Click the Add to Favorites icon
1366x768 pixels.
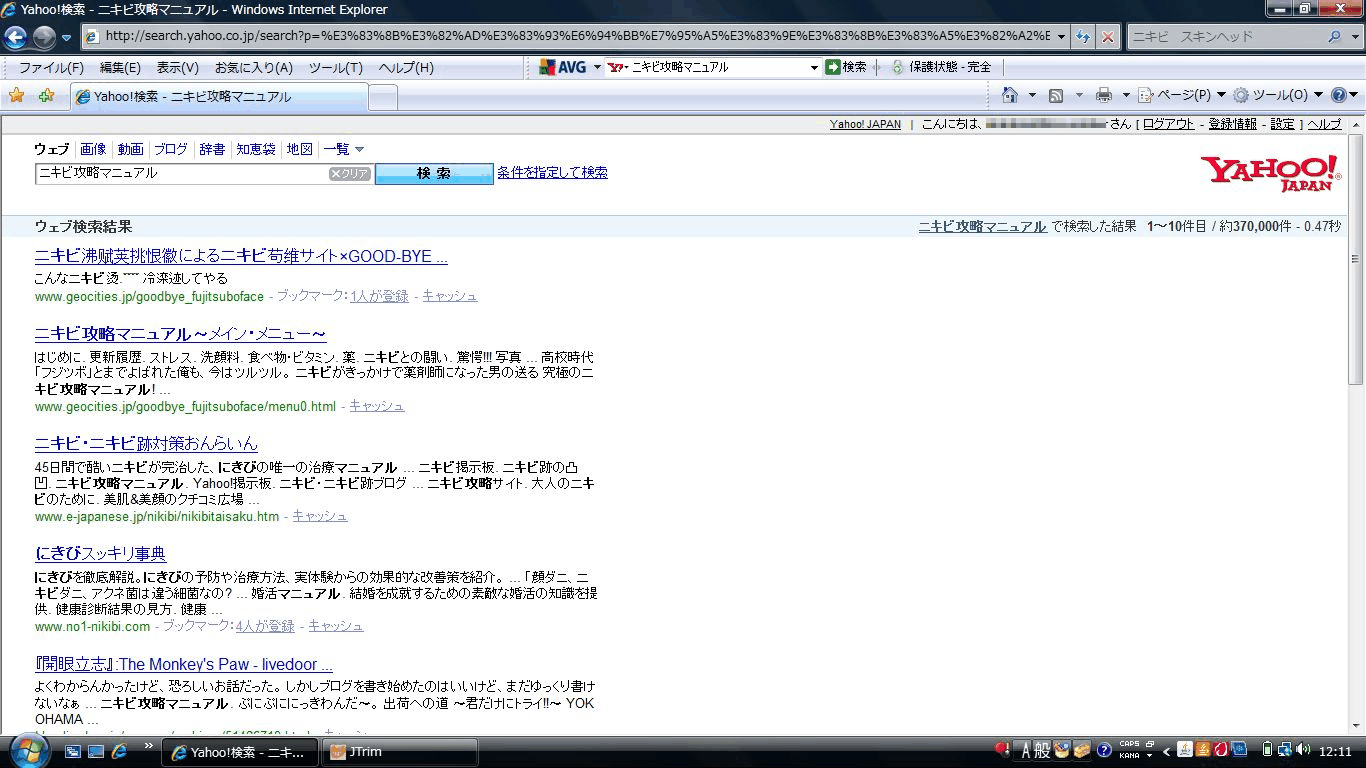[x=46, y=96]
